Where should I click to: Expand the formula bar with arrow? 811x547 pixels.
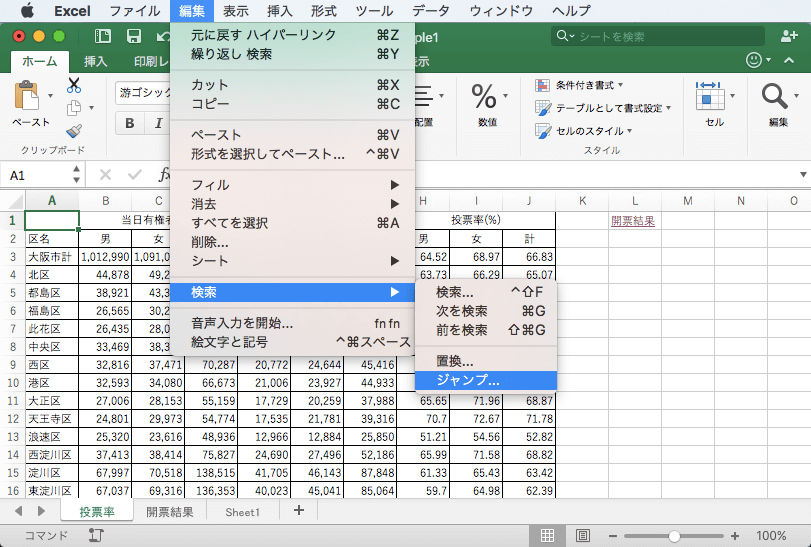803,175
